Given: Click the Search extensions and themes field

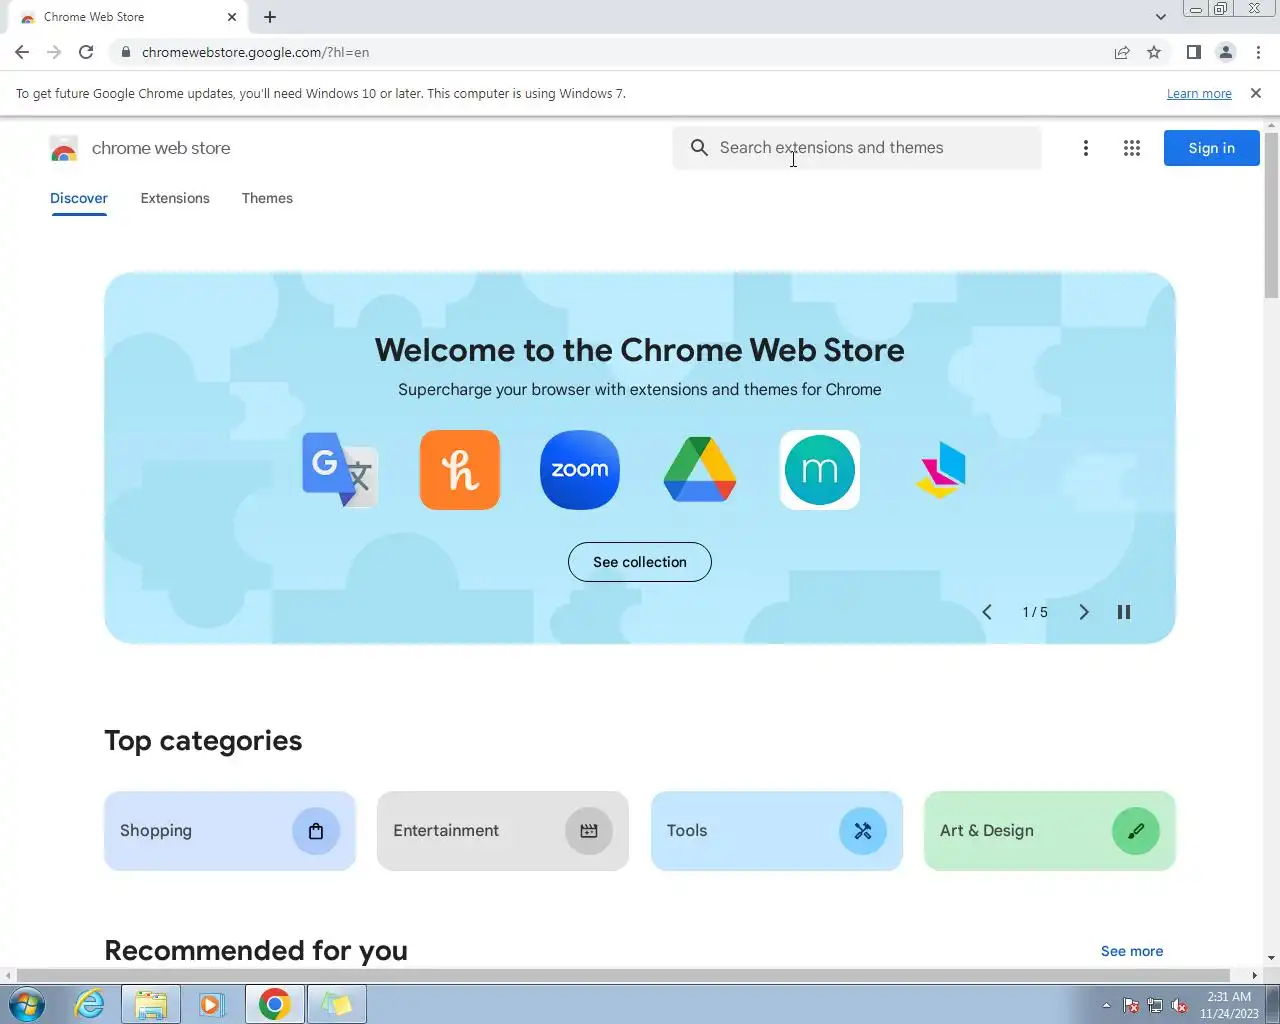Looking at the screenshot, I should click(x=857, y=148).
